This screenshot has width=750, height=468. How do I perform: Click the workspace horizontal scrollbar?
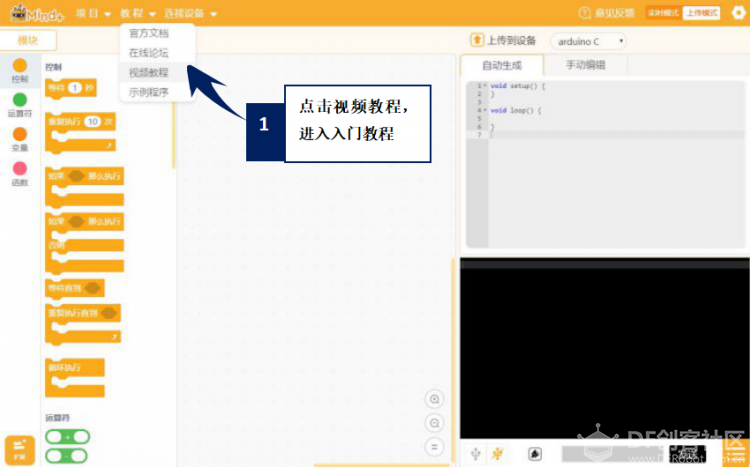click(x=383, y=465)
